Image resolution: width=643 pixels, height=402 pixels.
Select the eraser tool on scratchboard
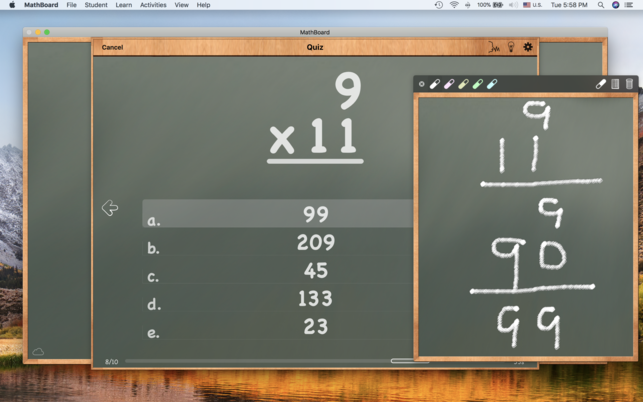[601, 84]
